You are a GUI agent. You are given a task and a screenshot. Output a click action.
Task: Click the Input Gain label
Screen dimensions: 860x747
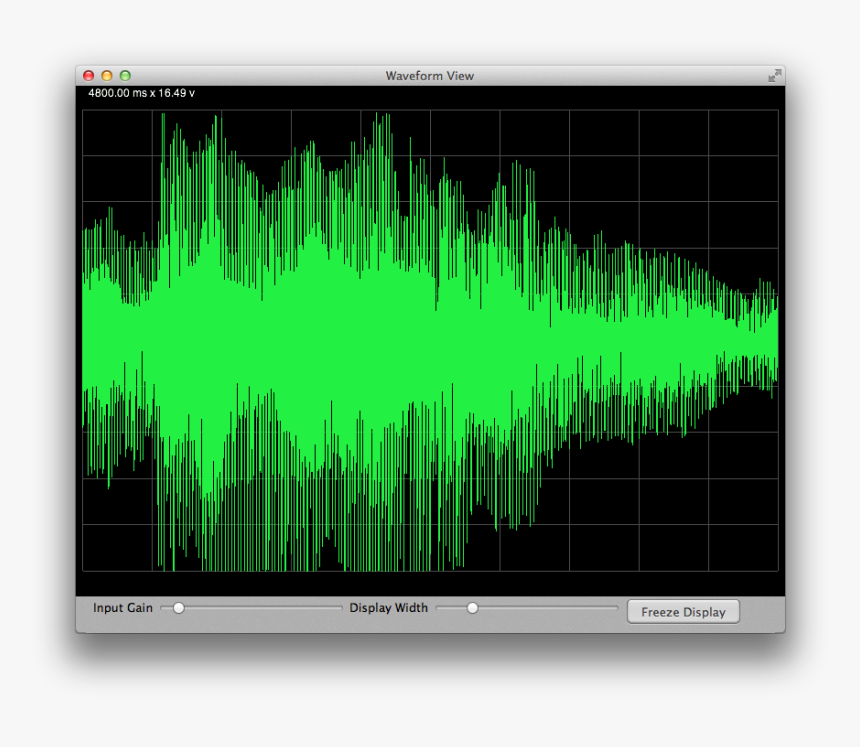[123, 608]
